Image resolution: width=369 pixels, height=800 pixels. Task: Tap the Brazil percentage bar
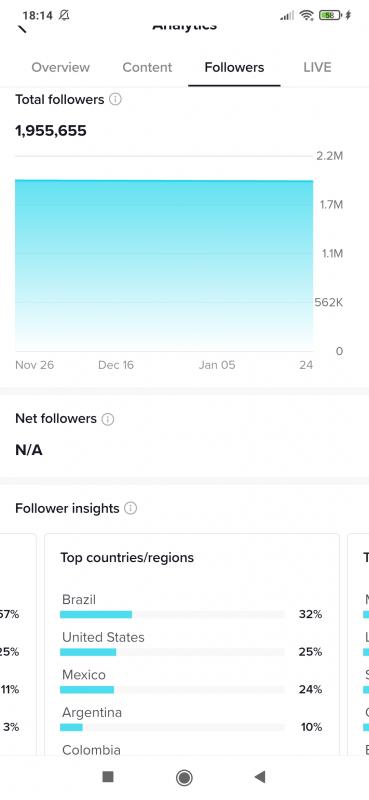[x=172, y=614]
